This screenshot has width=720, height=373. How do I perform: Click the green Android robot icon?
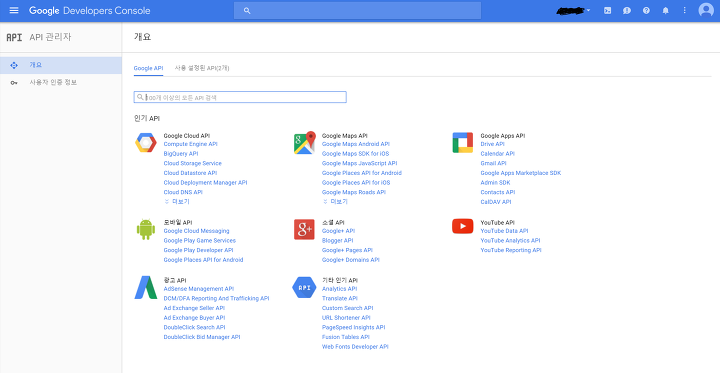point(146,229)
